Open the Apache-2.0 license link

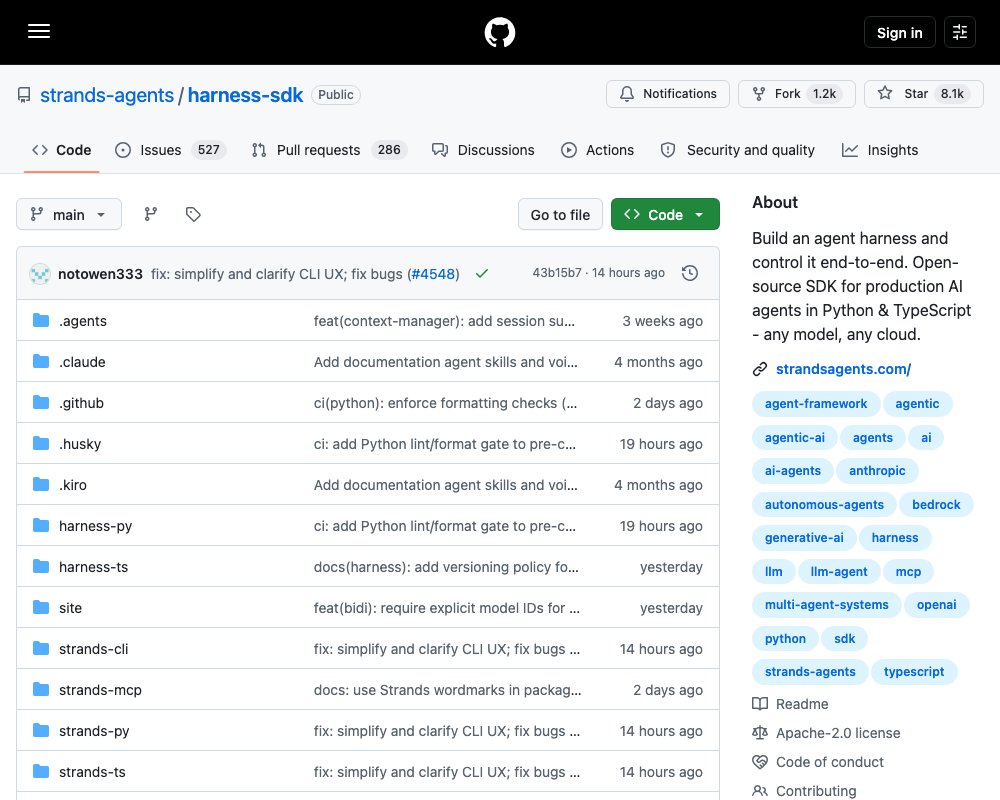point(837,733)
